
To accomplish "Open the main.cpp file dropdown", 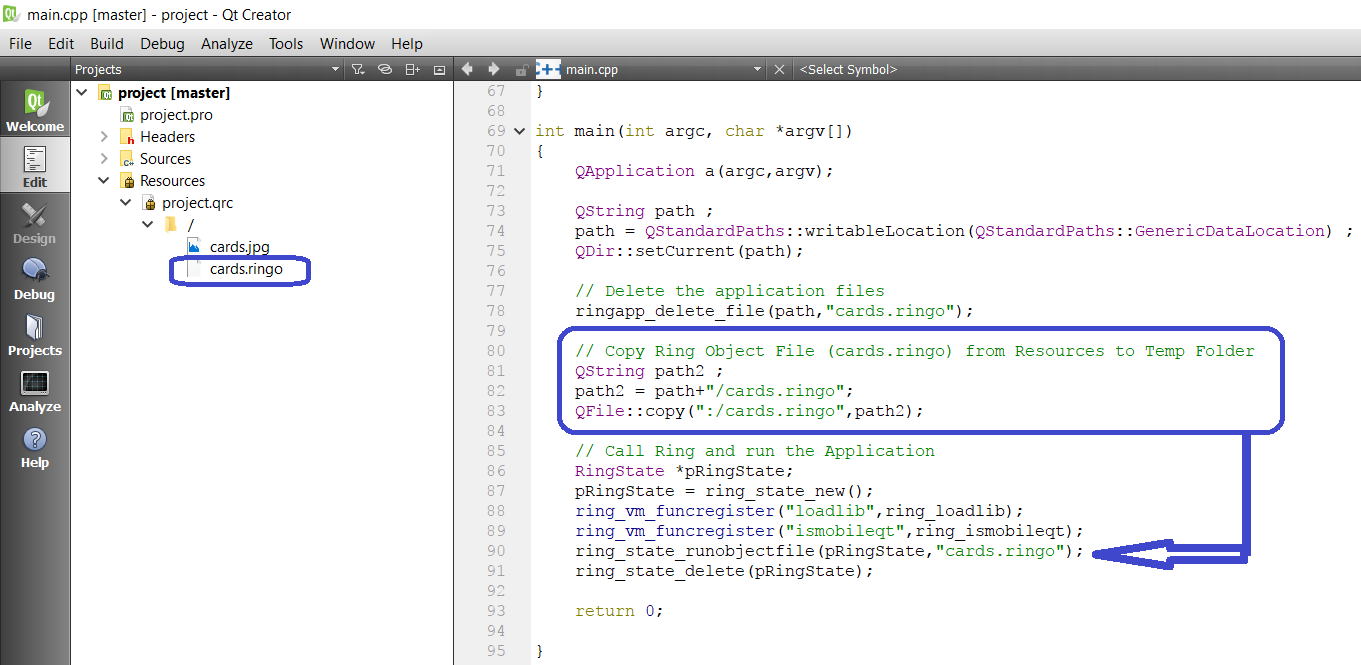I will click(757, 70).
